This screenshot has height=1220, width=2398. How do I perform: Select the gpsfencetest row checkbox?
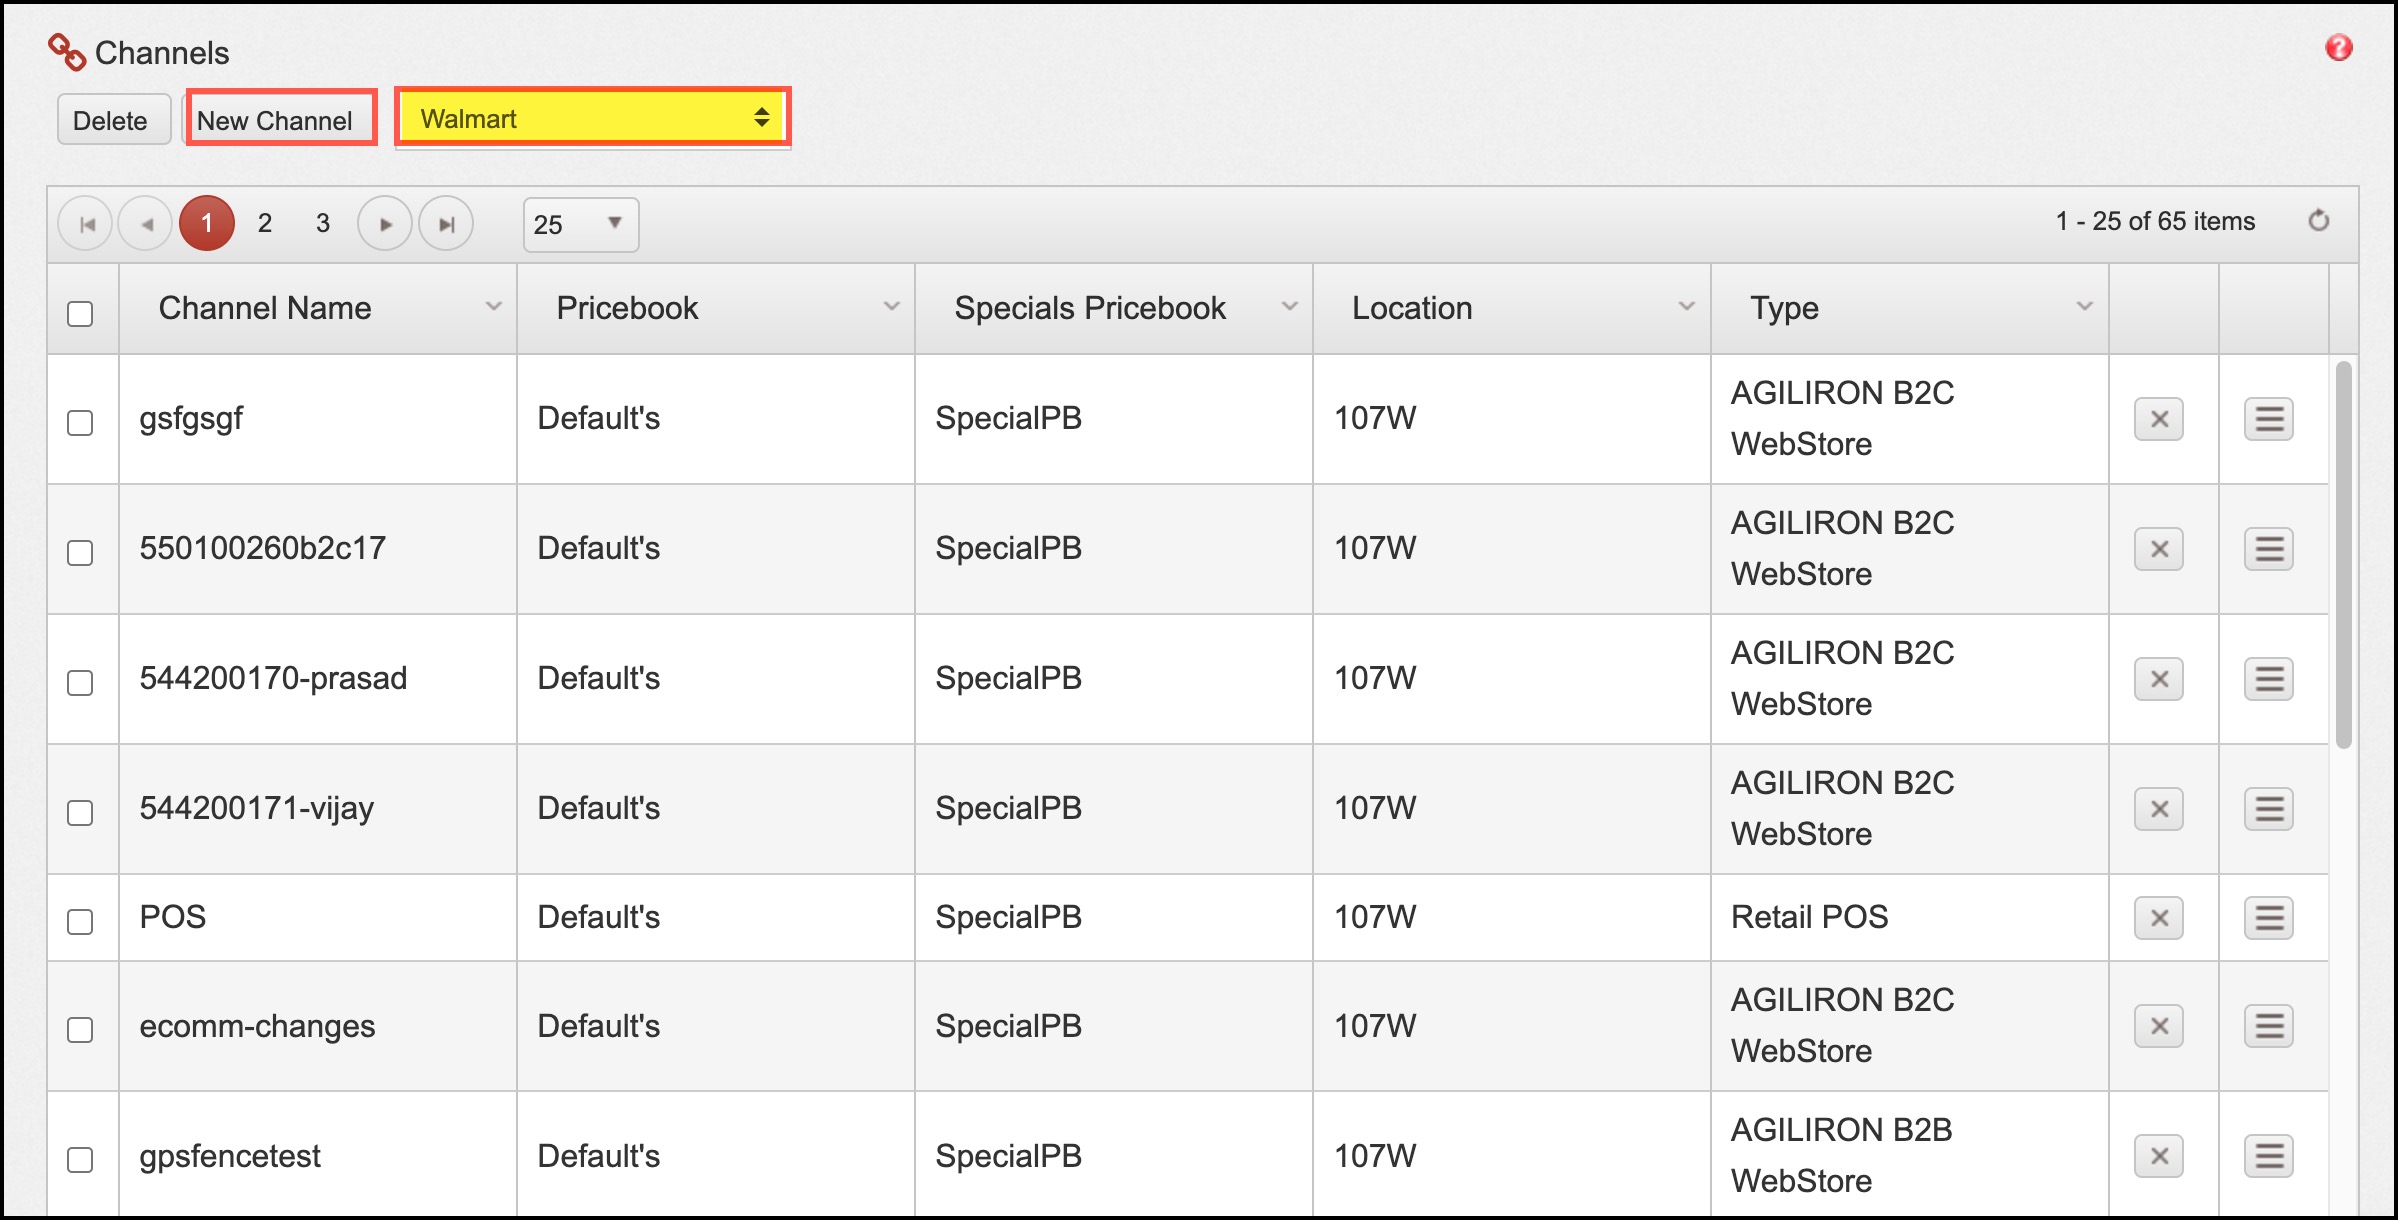pos(80,1159)
